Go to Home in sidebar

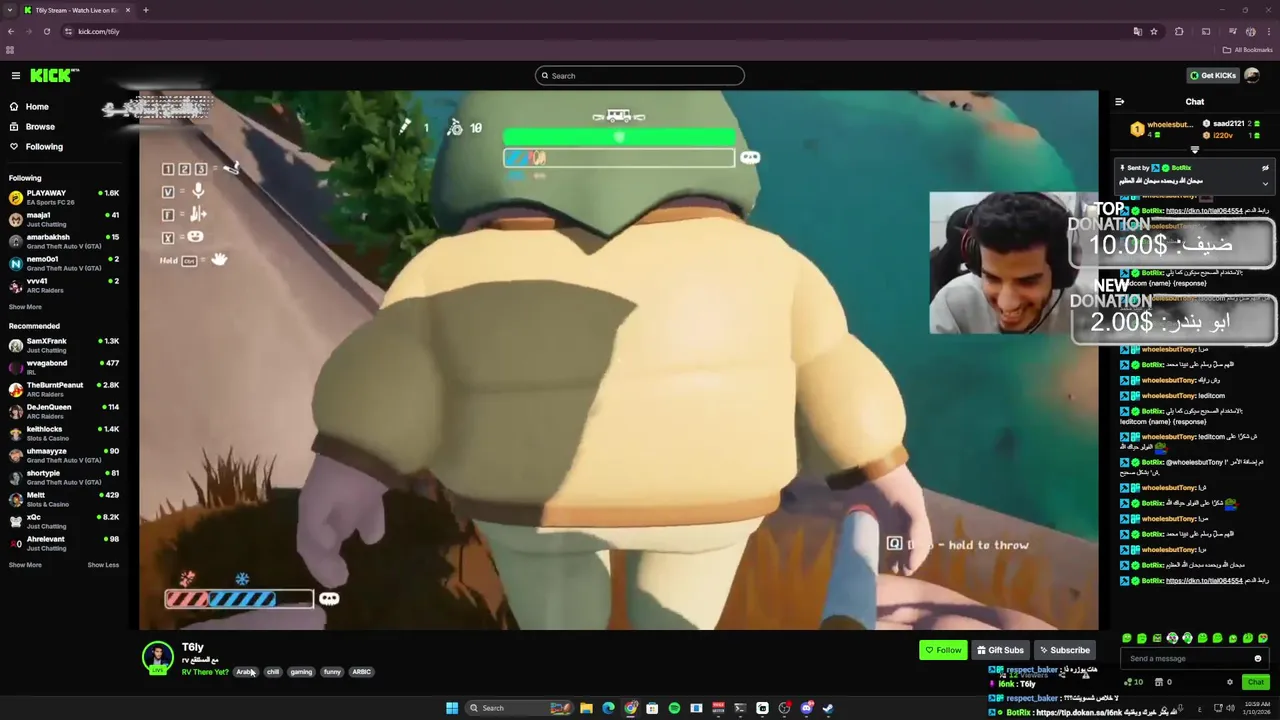[37, 107]
